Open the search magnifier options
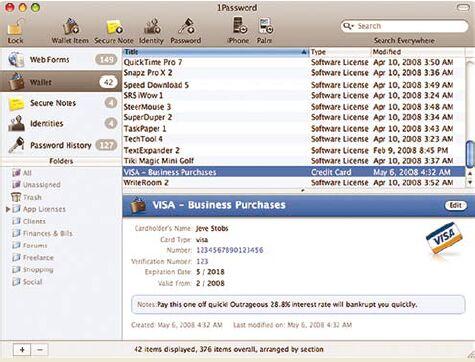This screenshot has height=362, width=475. click(x=348, y=26)
